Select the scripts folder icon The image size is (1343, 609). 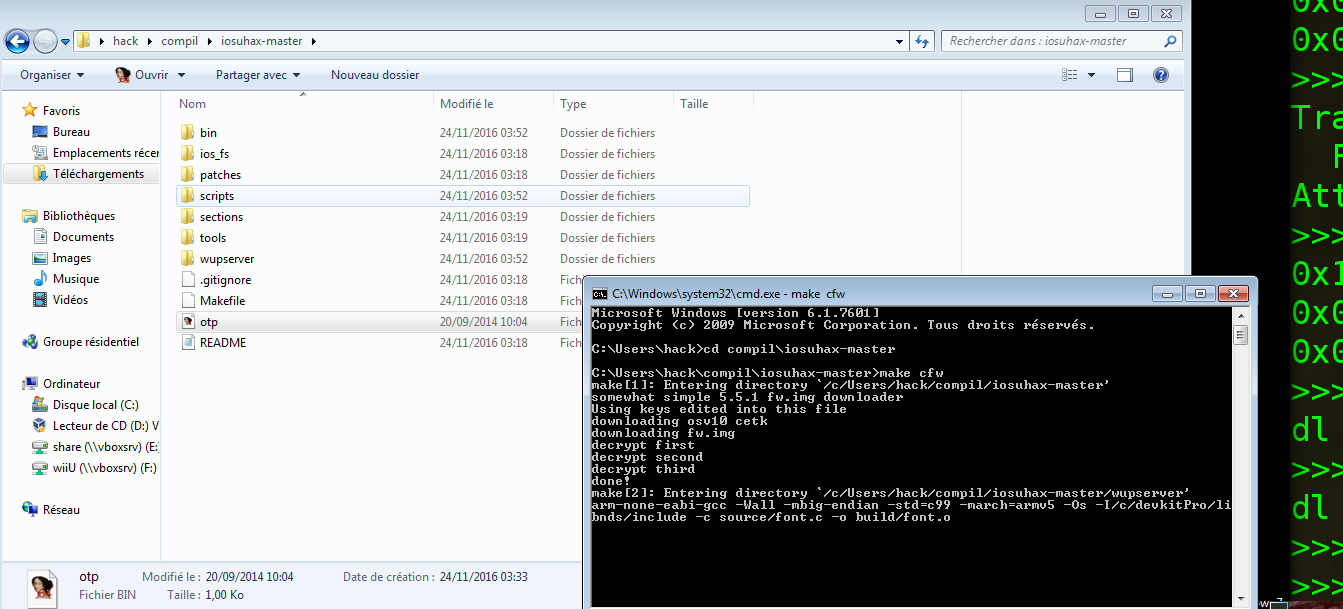[x=187, y=196]
